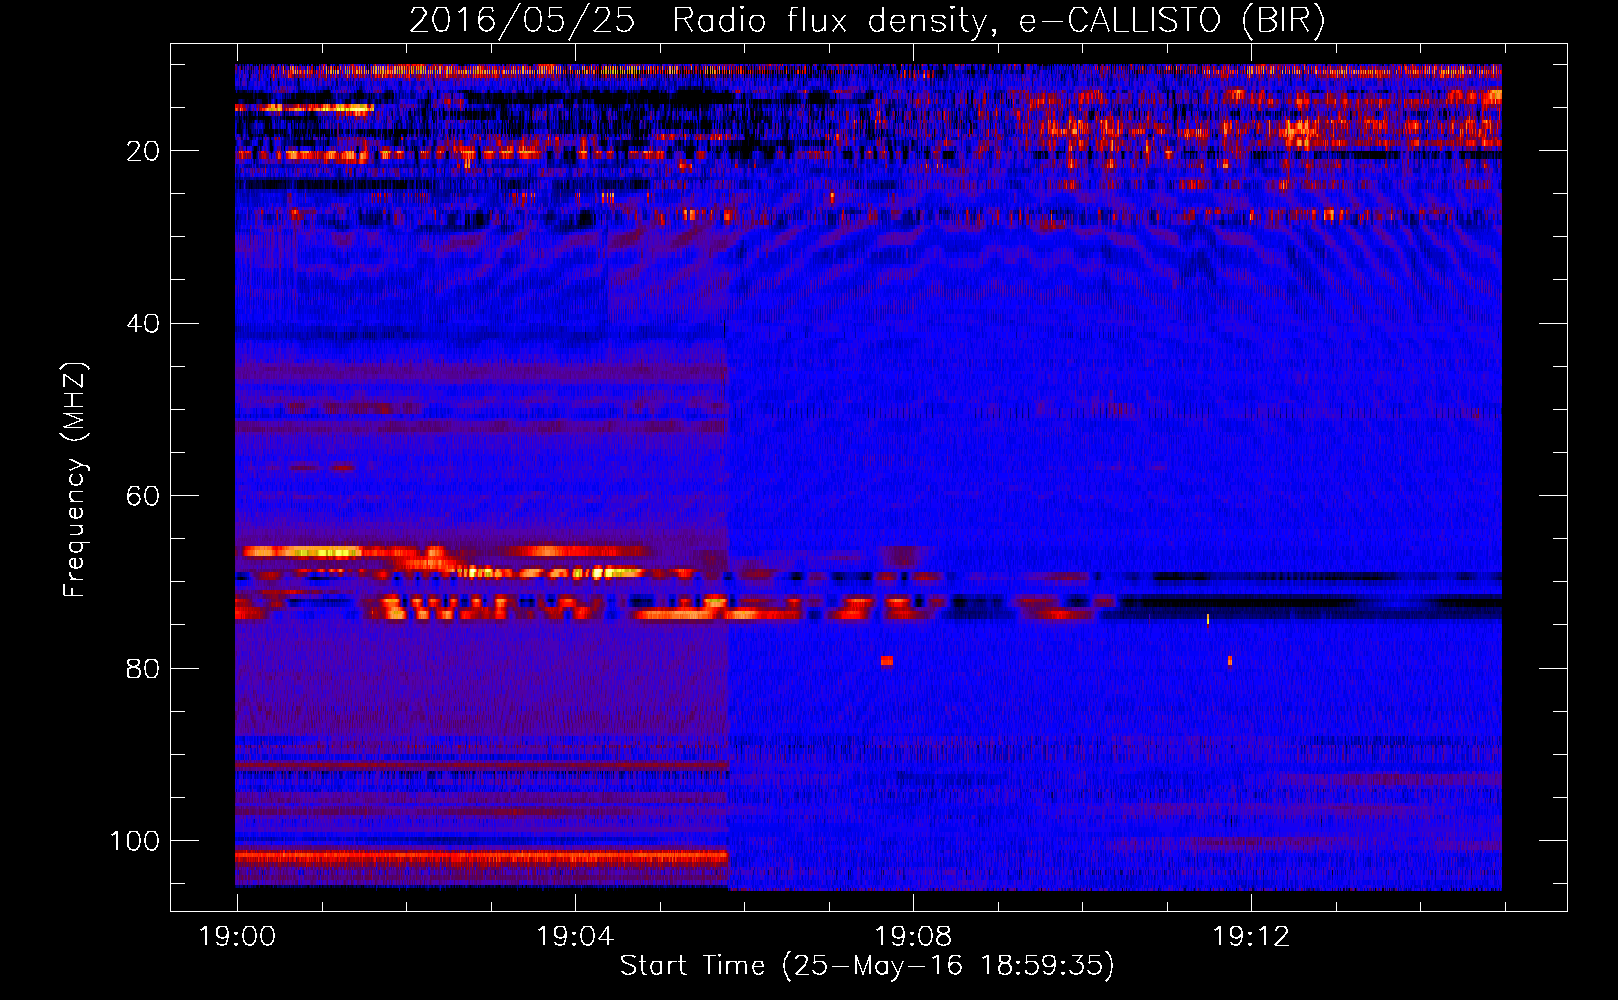This screenshot has height=1000, width=1618.
Task: Click the 60 MHz frequency tick label
Action: pos(143,496)
